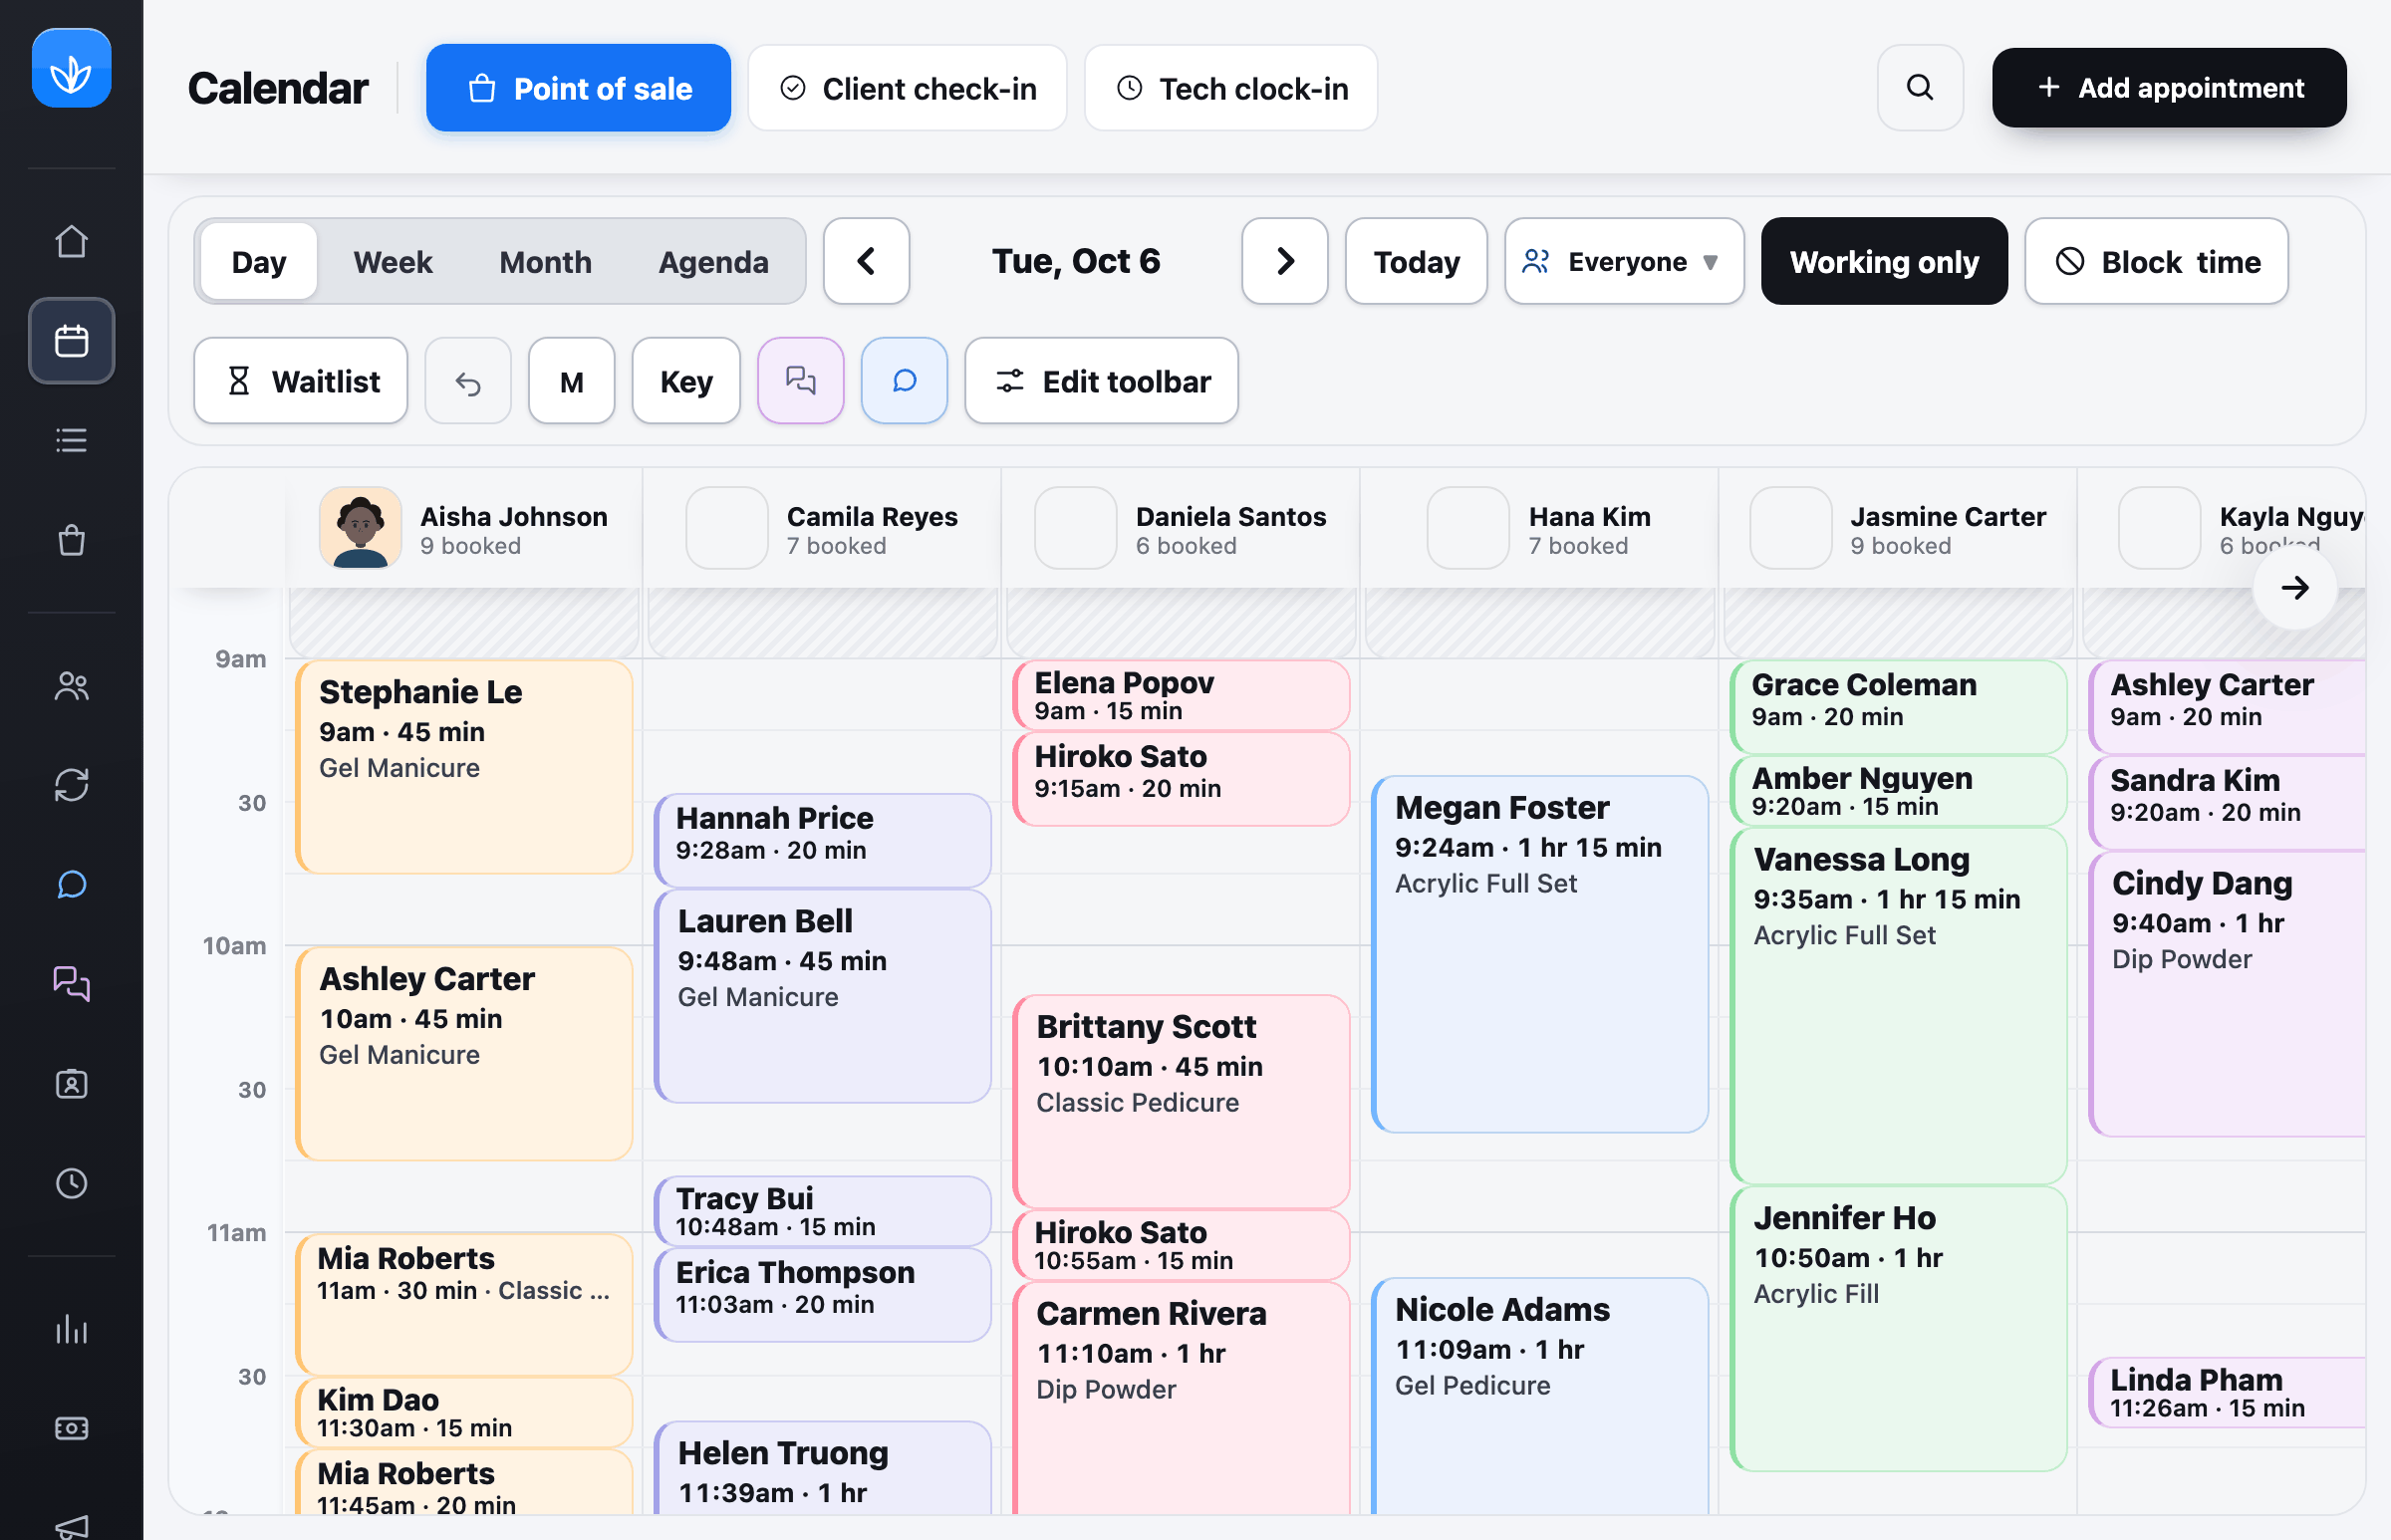Open Mia Roberts 11am appointment
This screenshot has width=2391, height=1540.
(464, 1304)
